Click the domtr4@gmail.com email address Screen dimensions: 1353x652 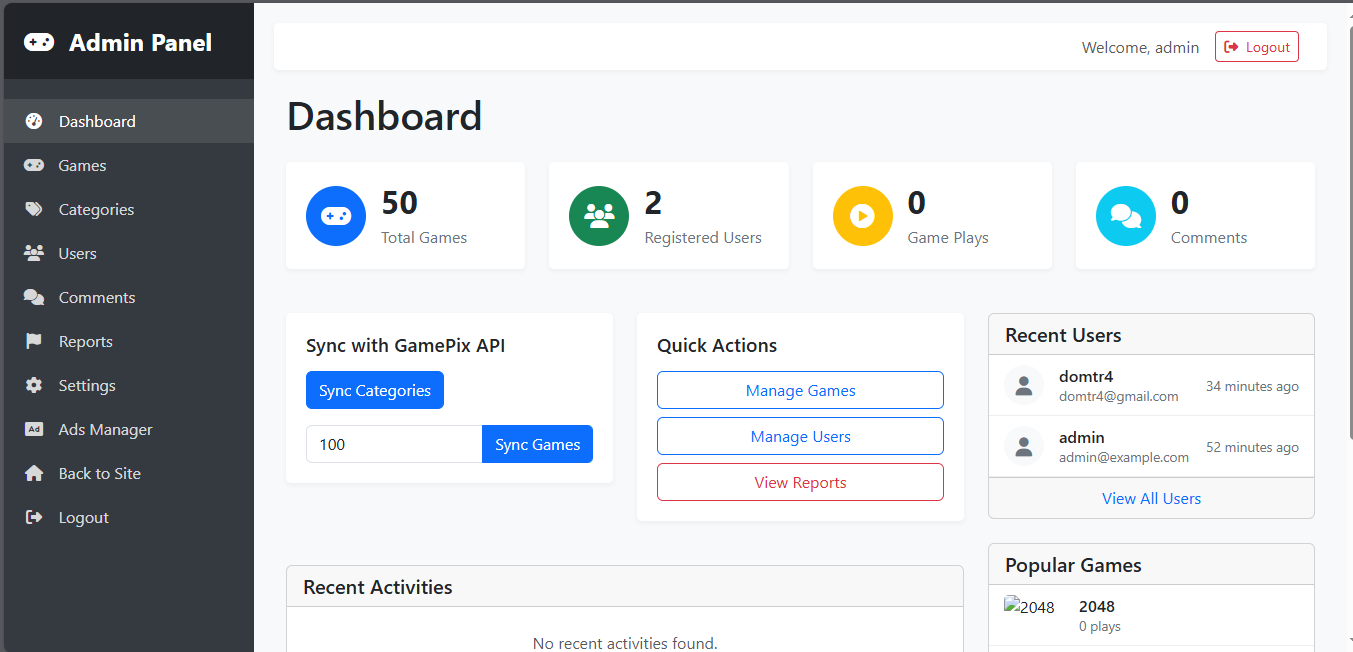click(x=1119, y=396)
